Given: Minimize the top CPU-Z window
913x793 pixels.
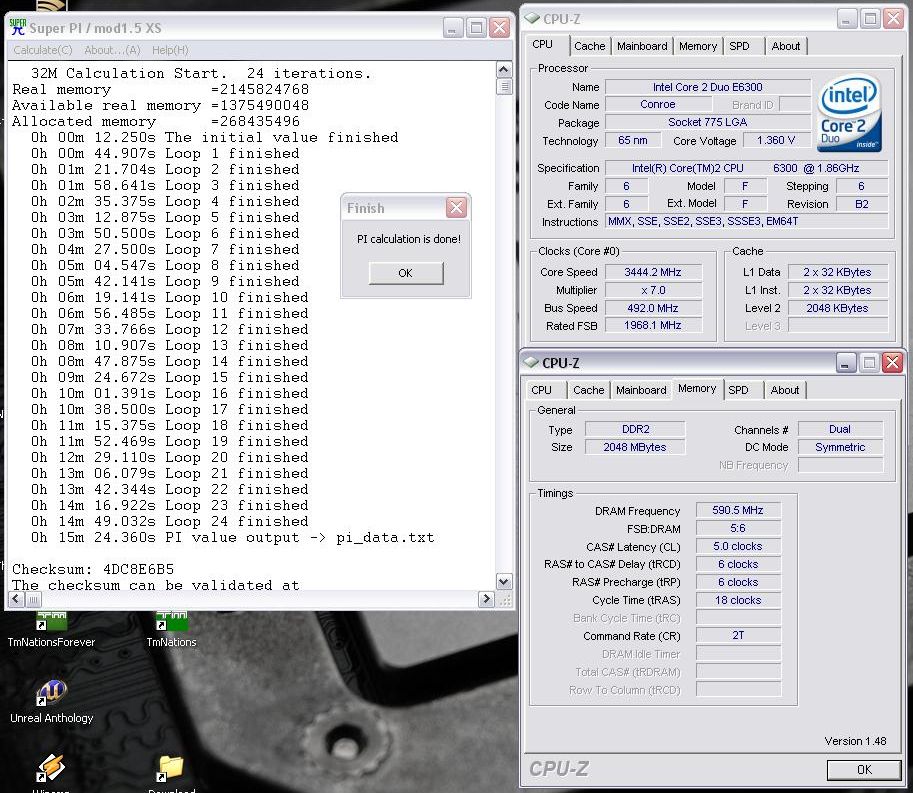Looking at the screenshot, I should (846, 19).
